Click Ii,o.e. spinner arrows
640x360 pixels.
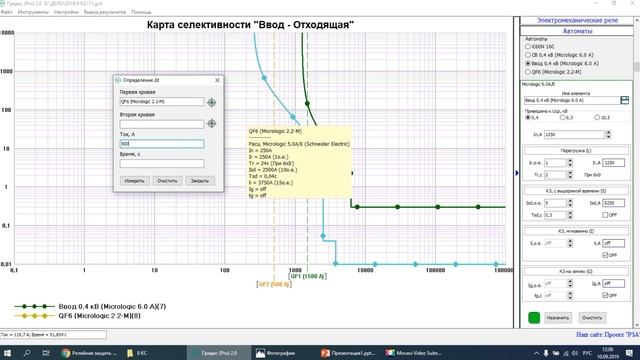pyautogui.click(x=570, y=243)
